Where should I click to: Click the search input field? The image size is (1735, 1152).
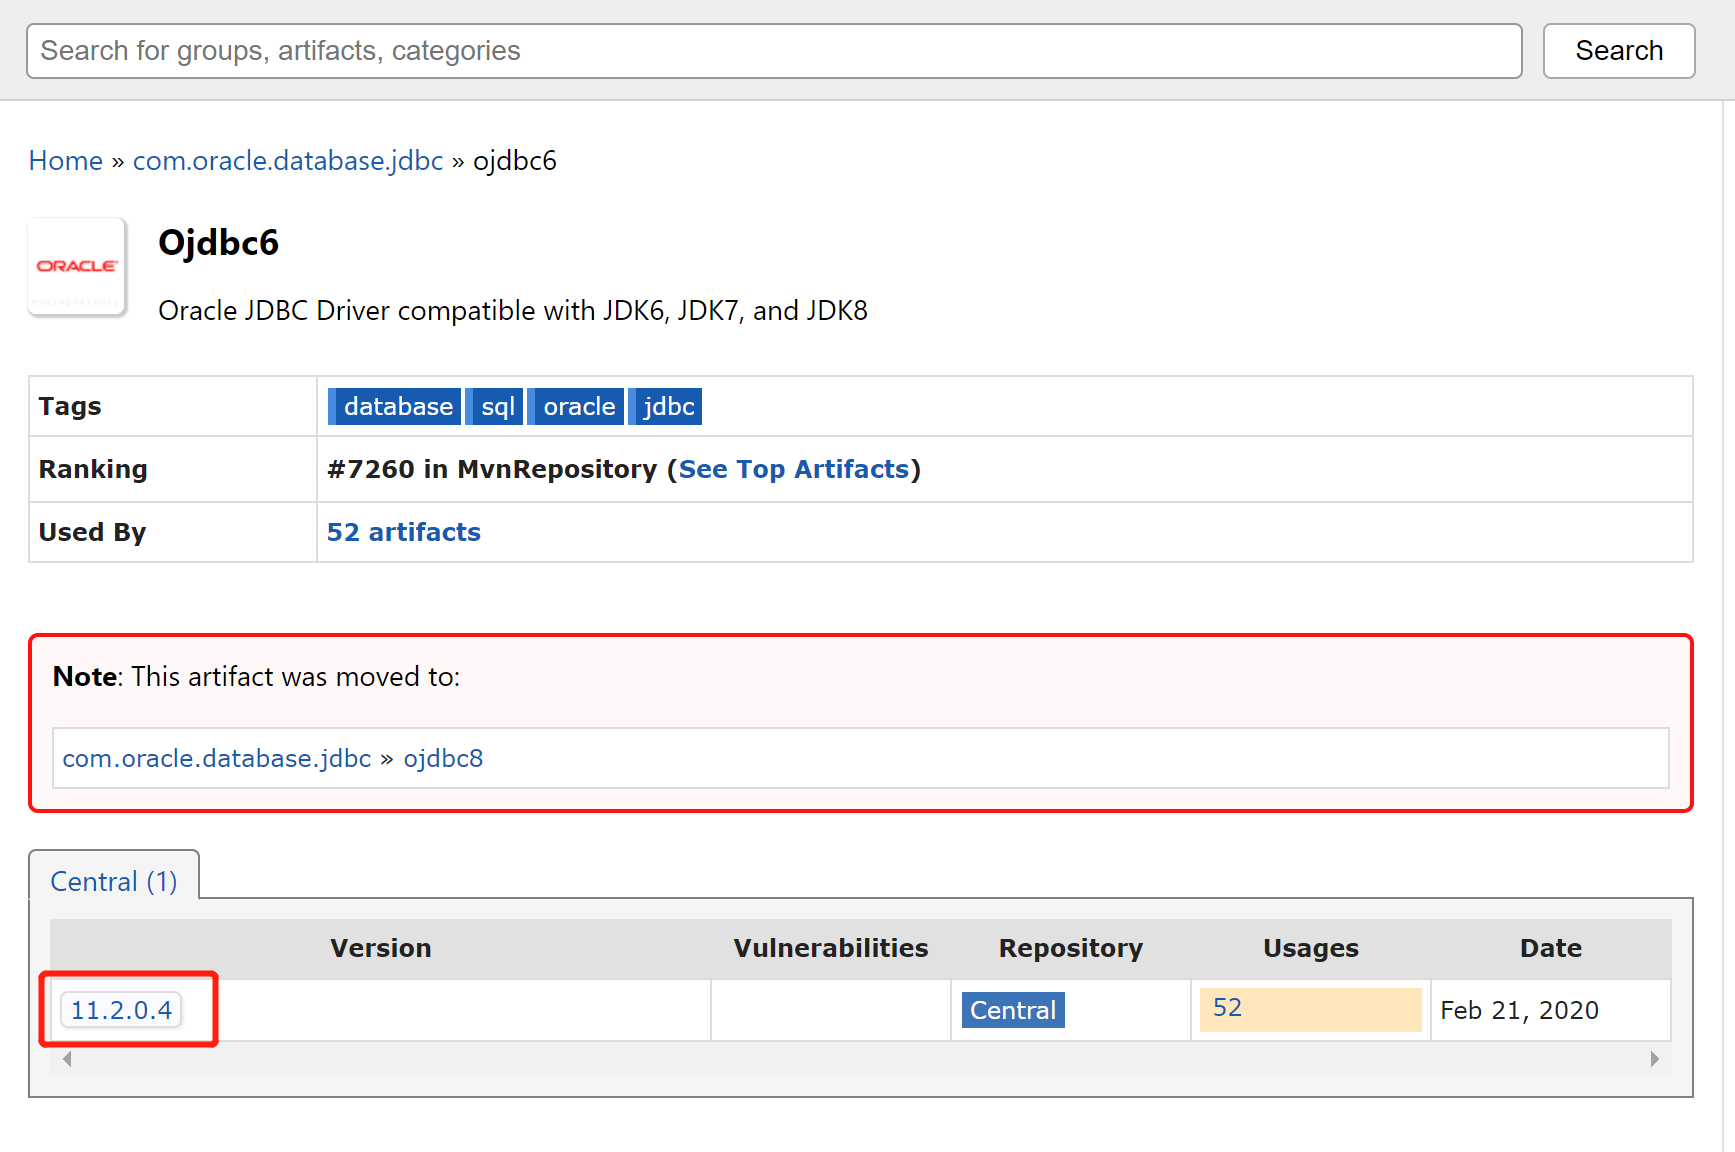coord(774,51)
